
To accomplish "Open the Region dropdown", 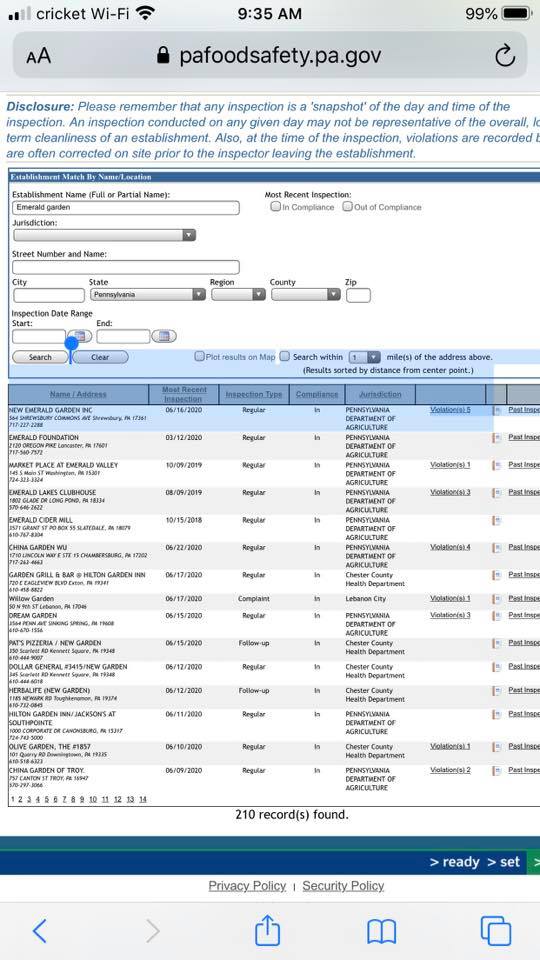I will (238, 294).
